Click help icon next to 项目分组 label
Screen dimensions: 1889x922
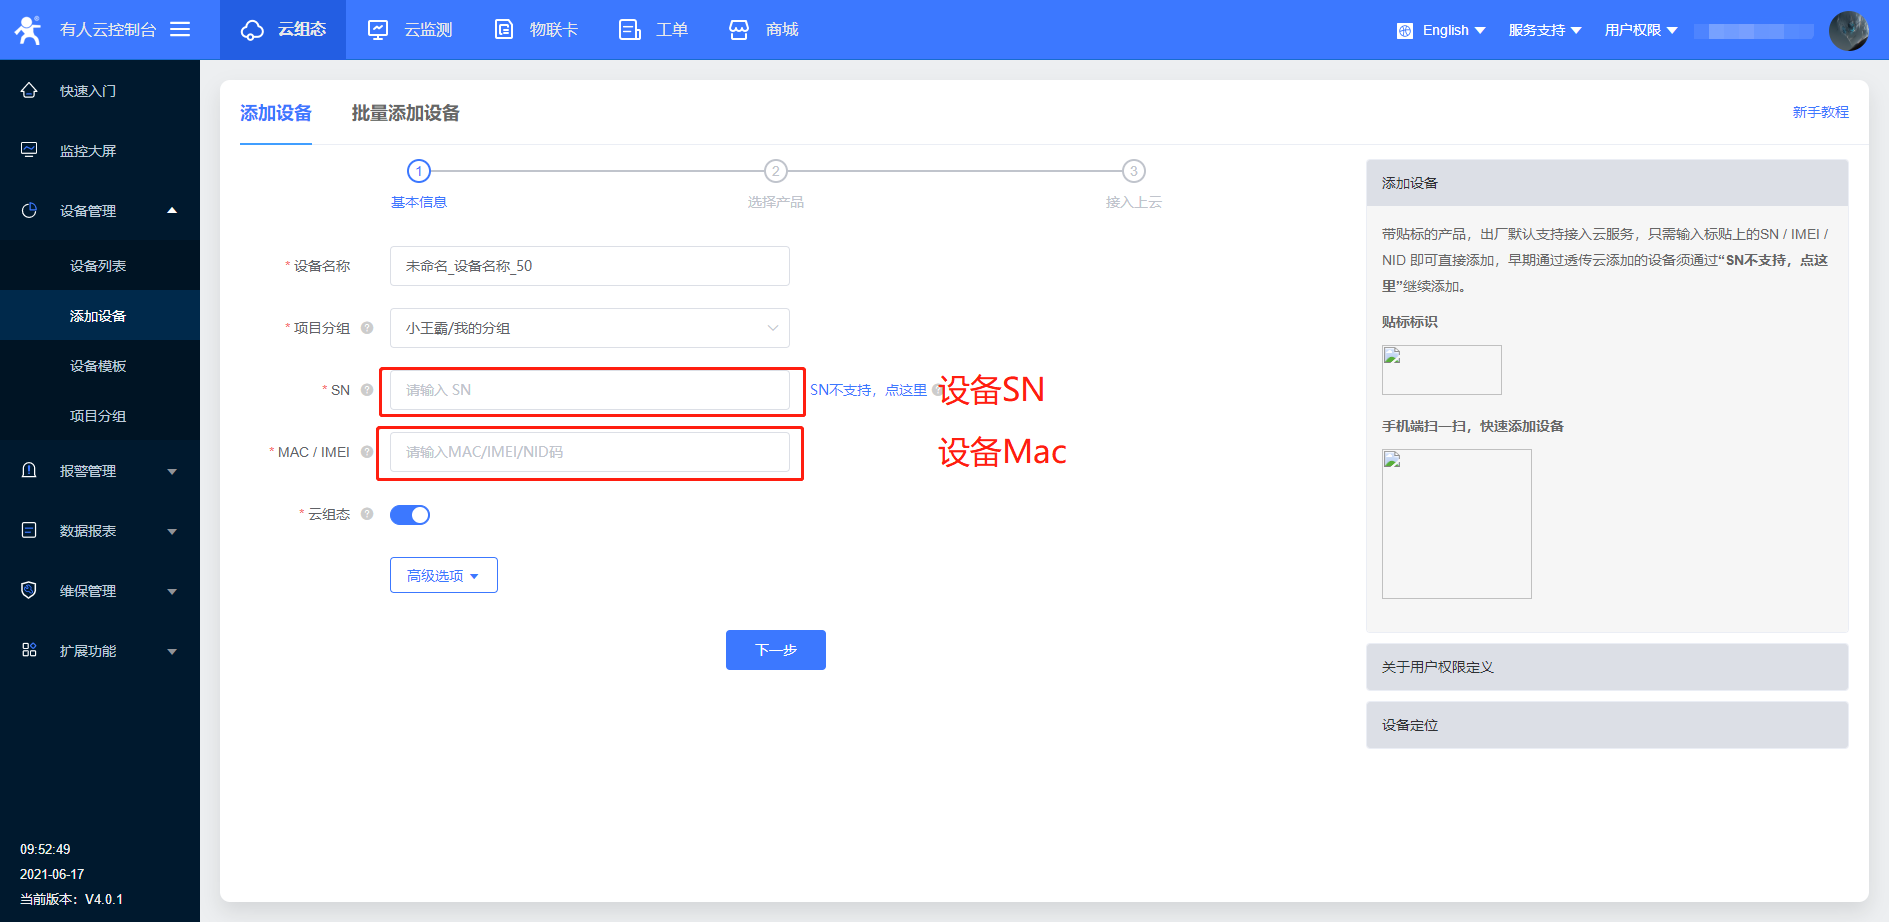click(367, 328)
